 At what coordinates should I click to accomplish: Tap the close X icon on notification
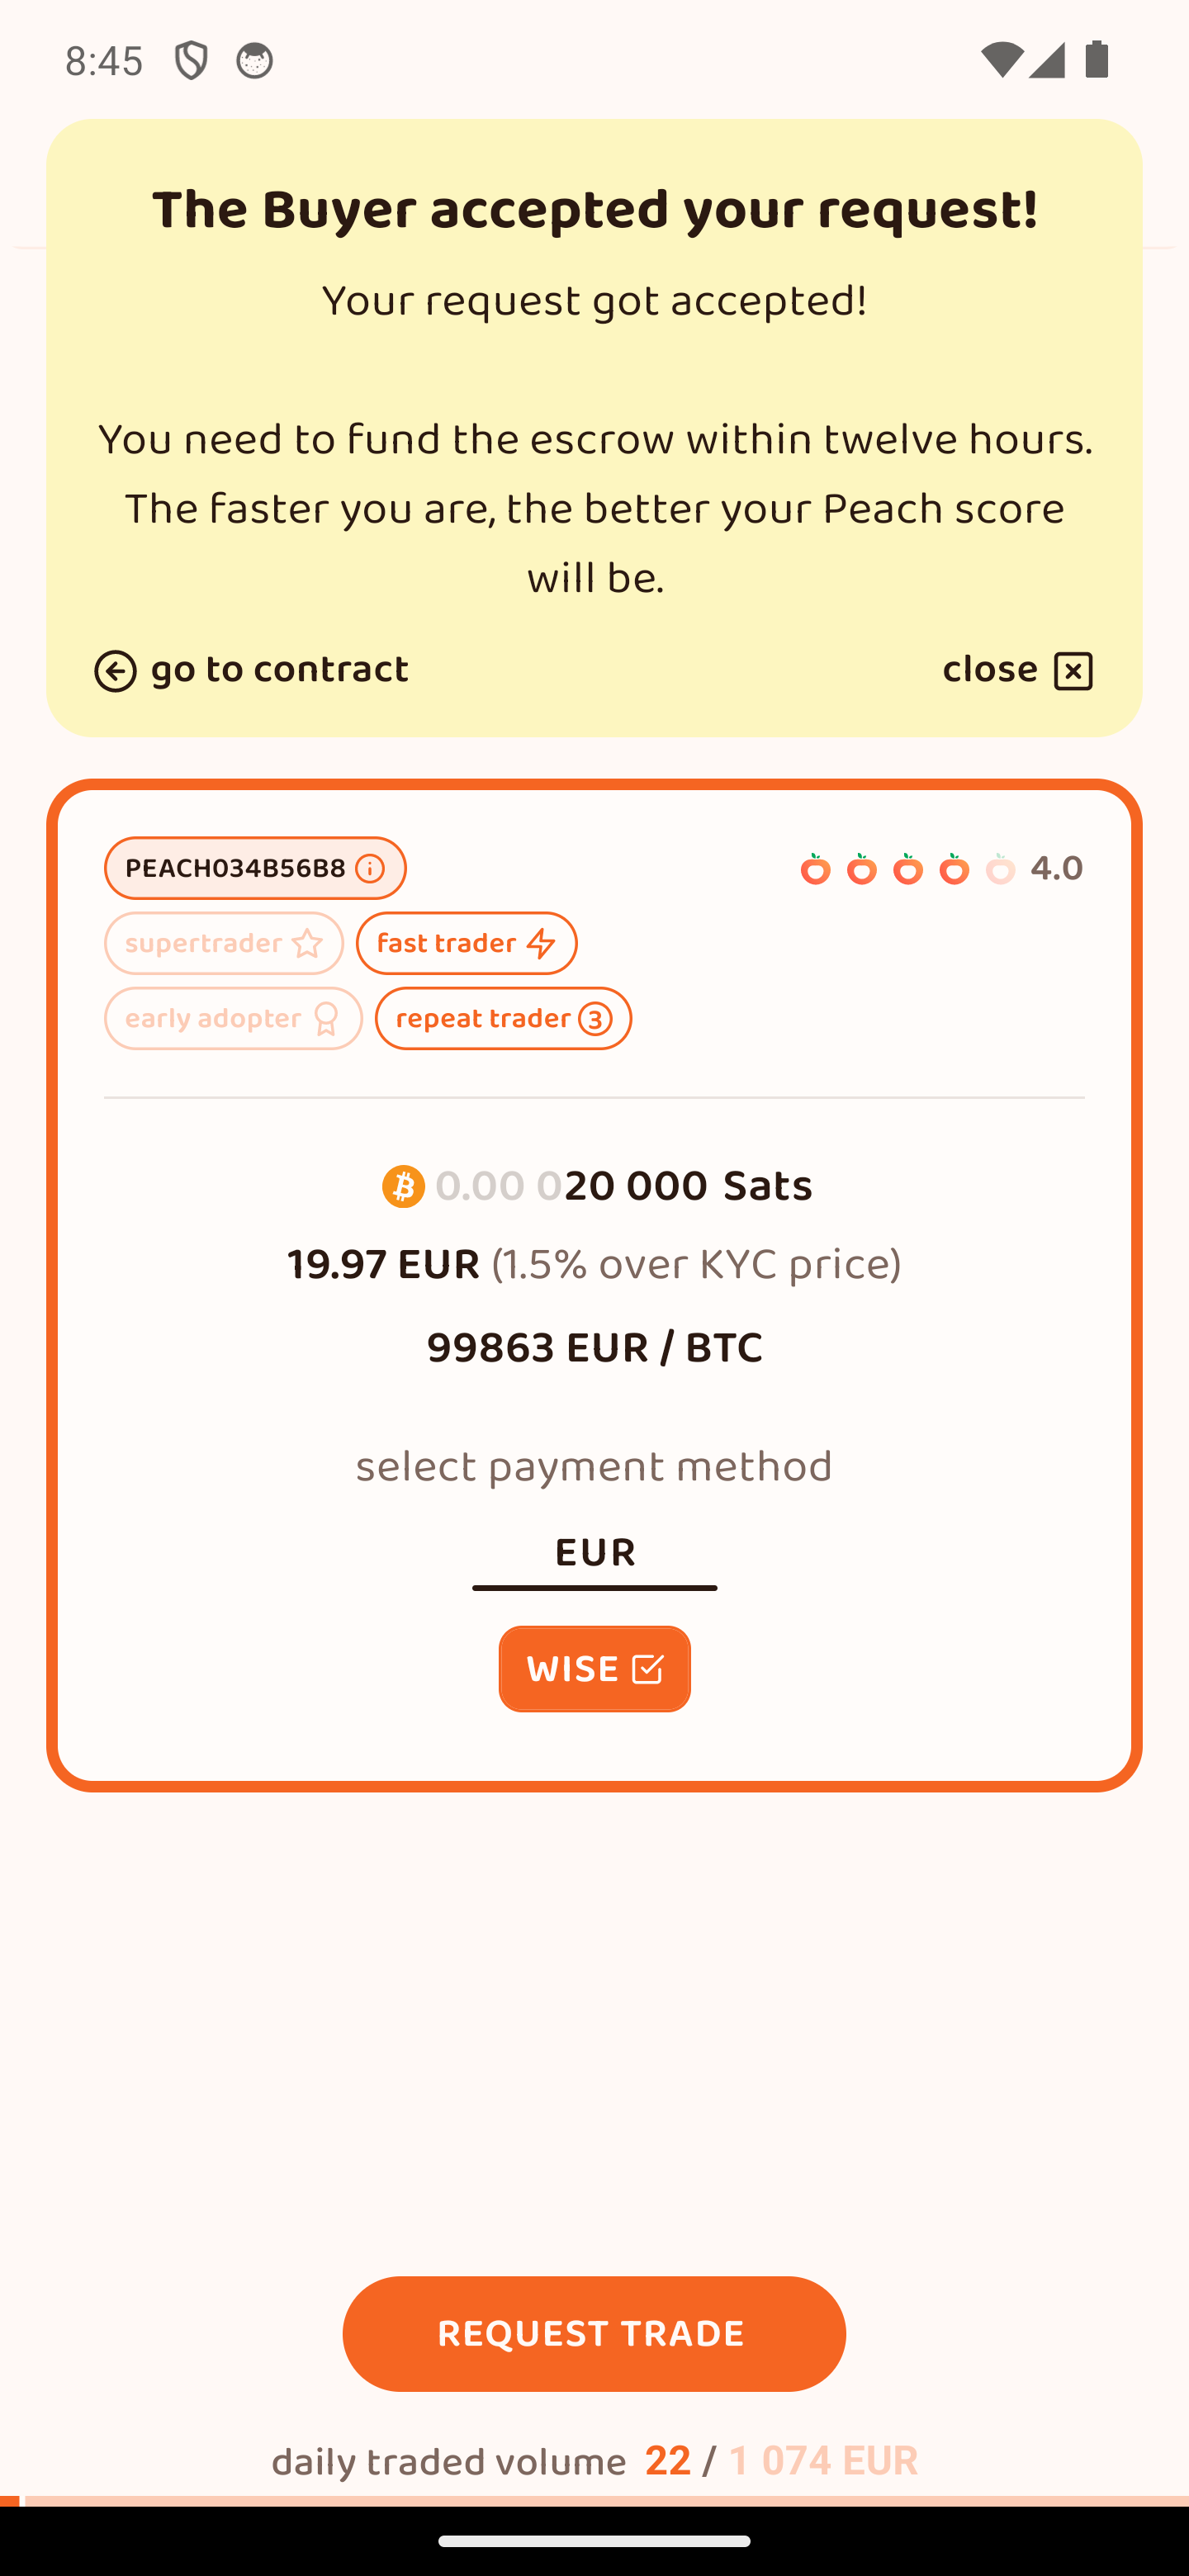click(x=1072, y=671)
